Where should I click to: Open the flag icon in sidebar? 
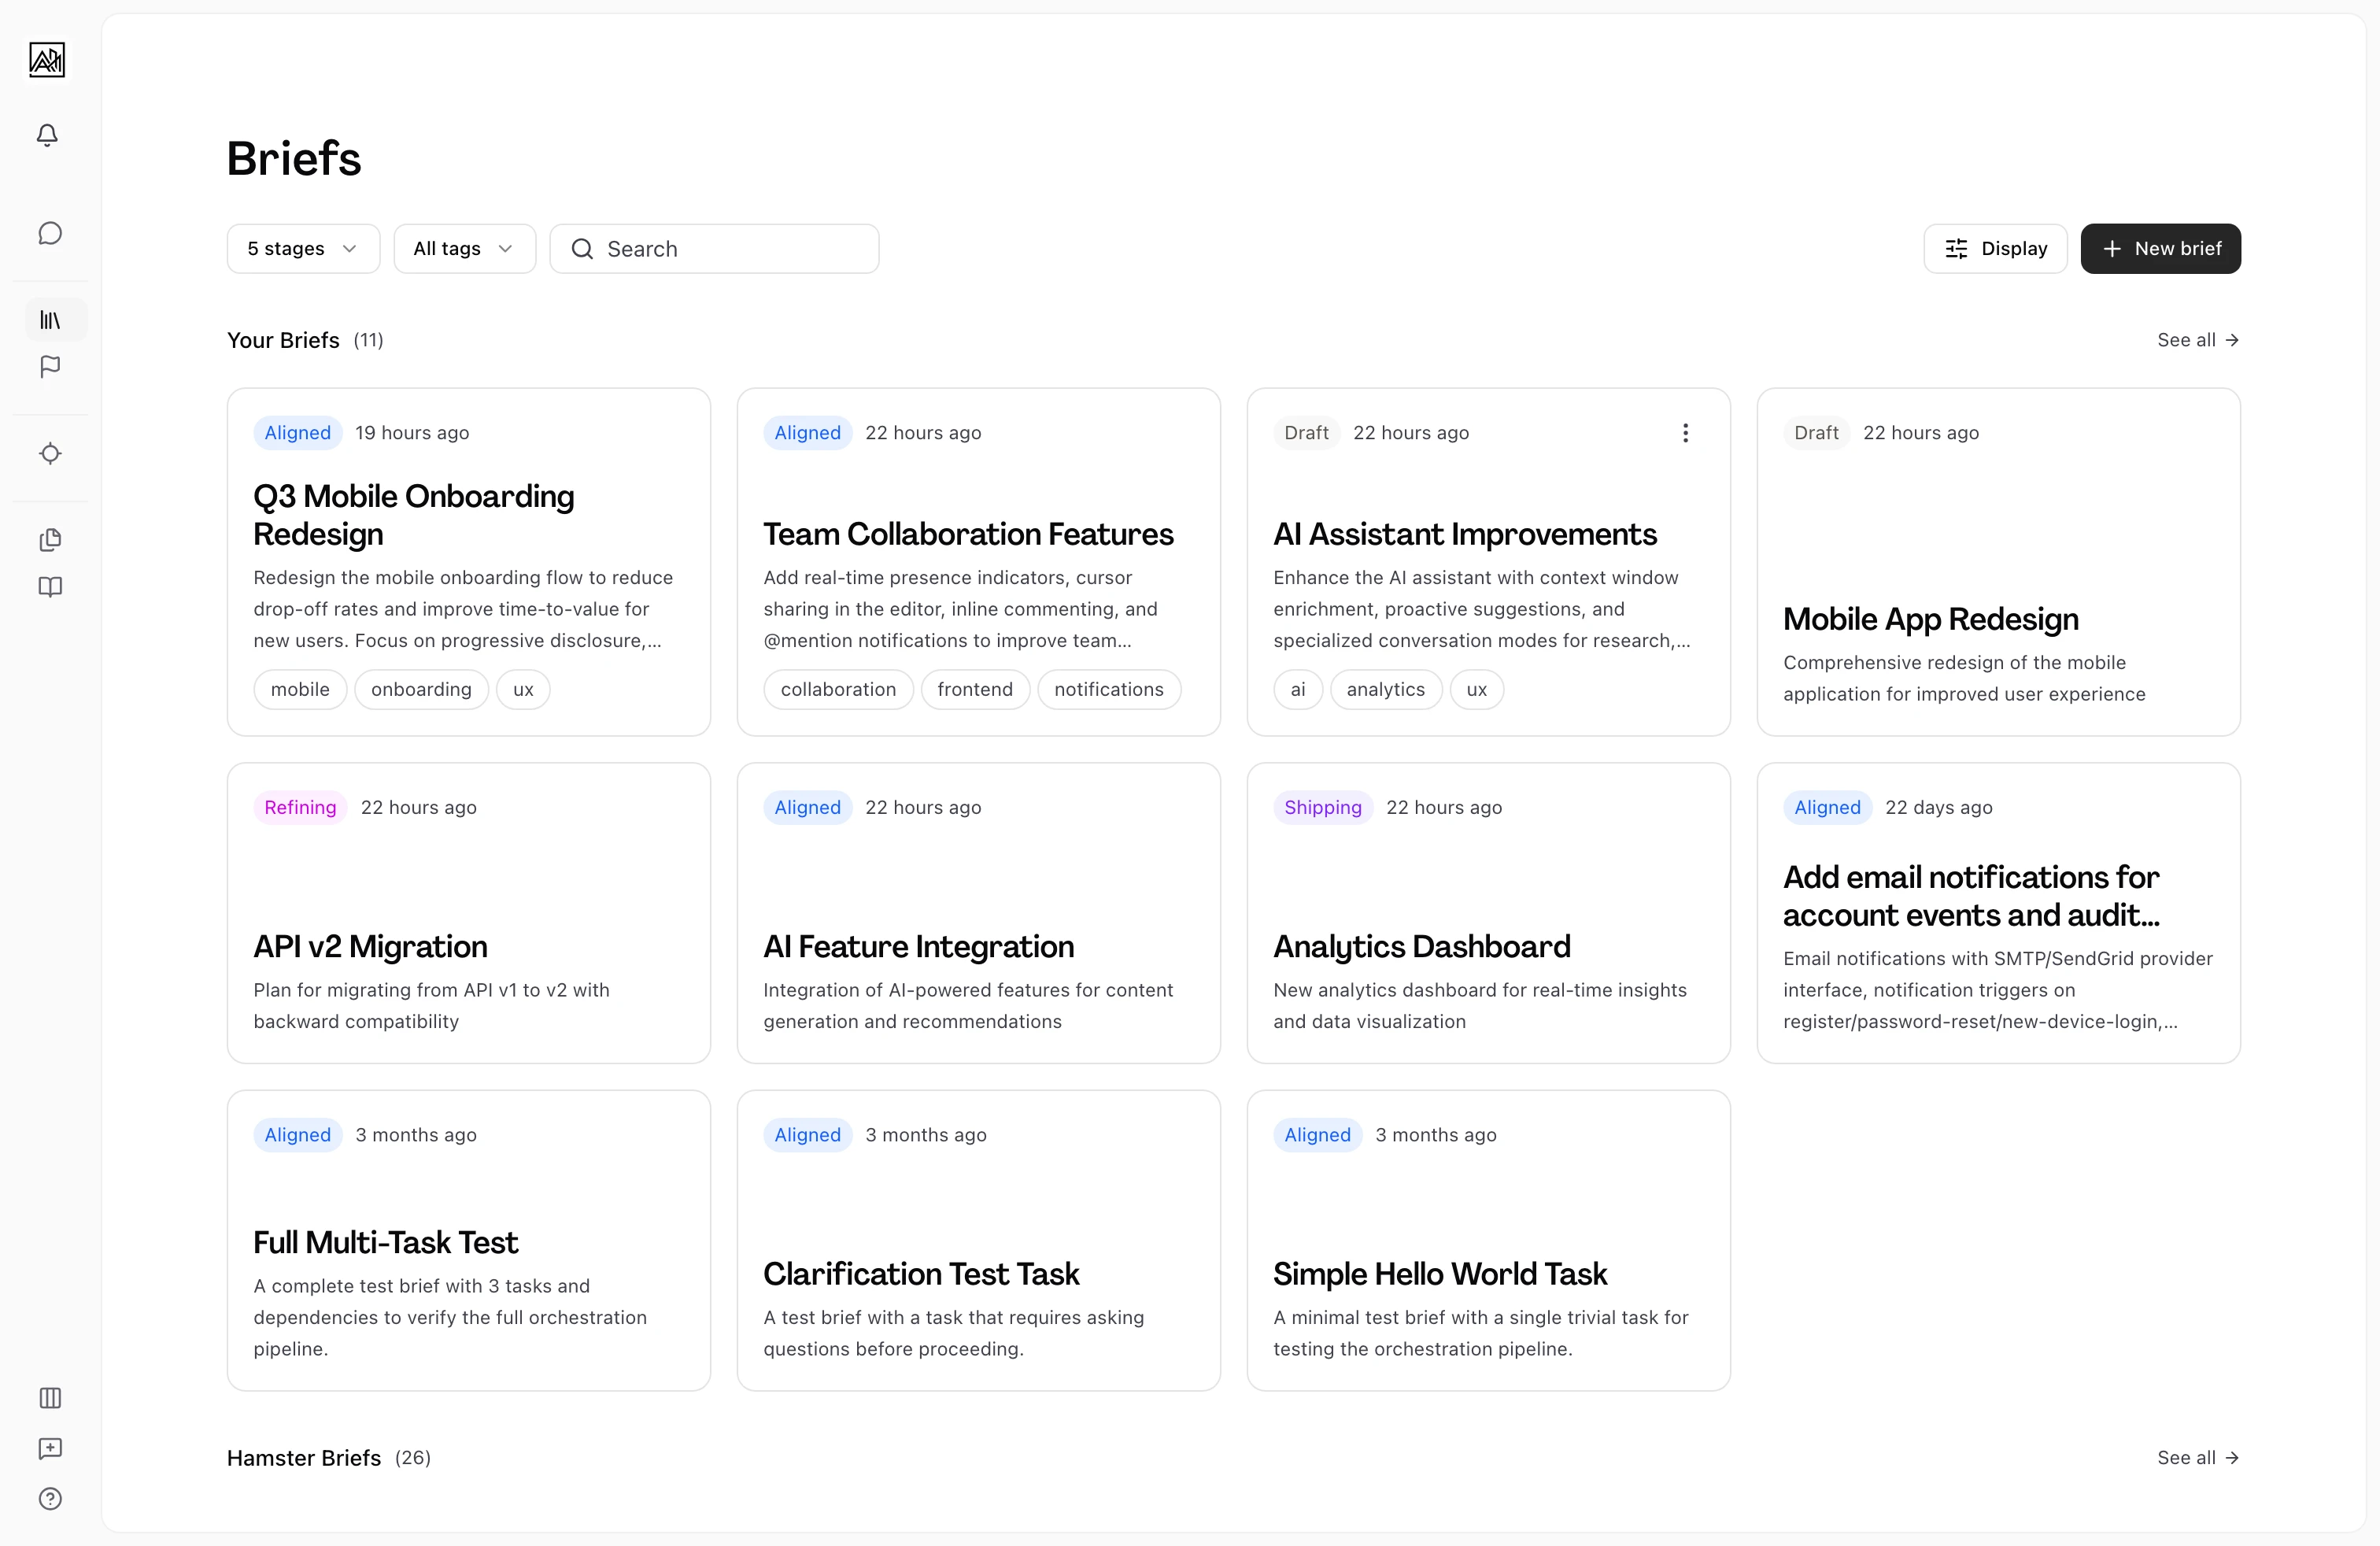50,367
